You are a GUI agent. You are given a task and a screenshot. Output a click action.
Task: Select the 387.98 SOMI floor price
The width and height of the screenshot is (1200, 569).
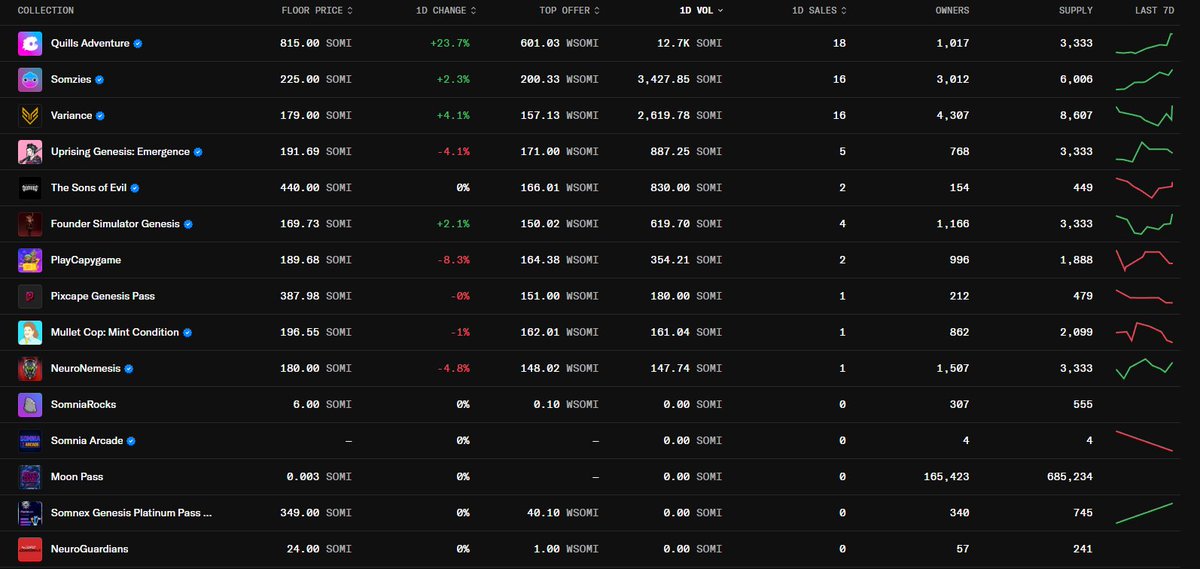pyautogui.click(x=316, y=296)
